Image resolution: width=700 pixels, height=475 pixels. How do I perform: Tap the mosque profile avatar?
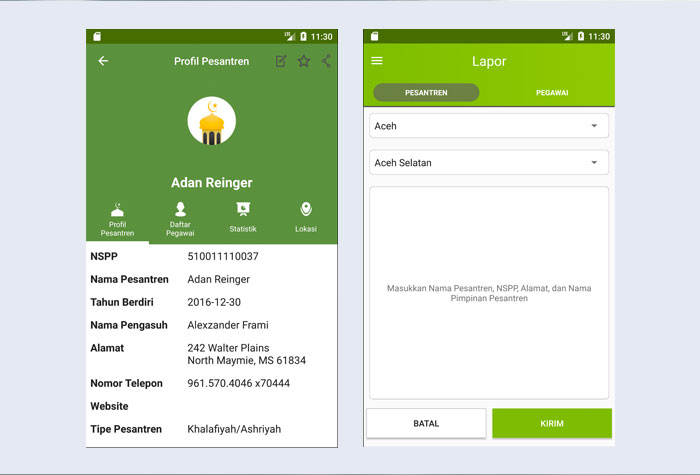211,122
